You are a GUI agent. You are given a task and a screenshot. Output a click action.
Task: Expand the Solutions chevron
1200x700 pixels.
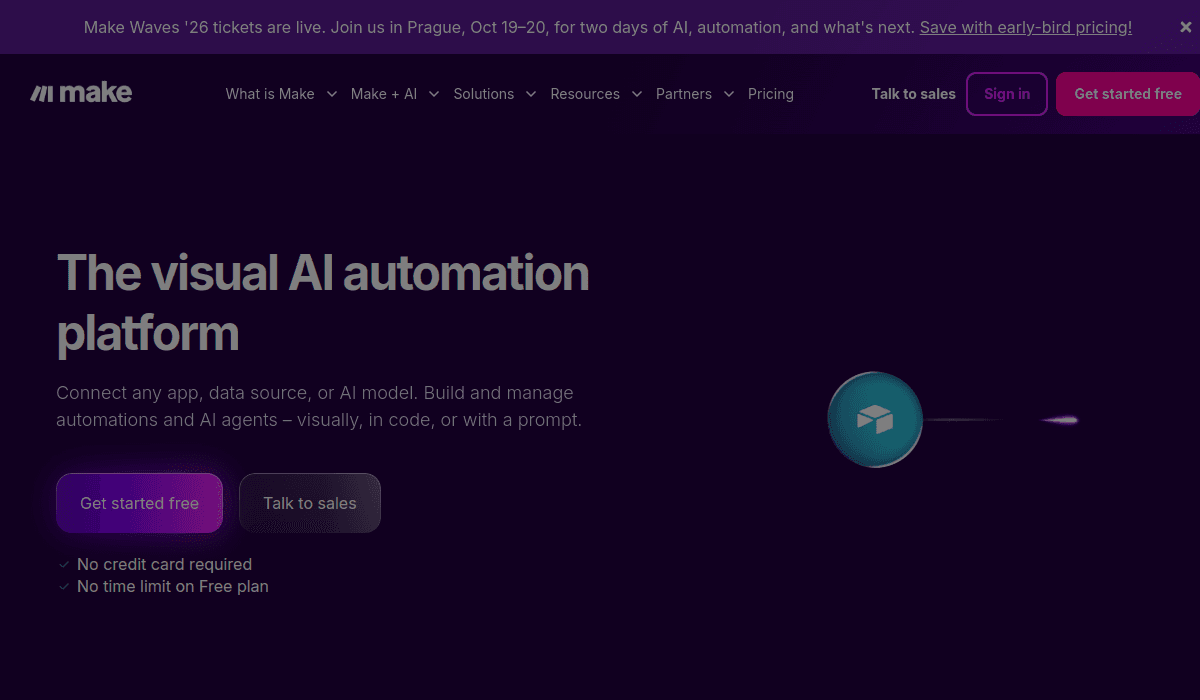click(x=531, y=94)
